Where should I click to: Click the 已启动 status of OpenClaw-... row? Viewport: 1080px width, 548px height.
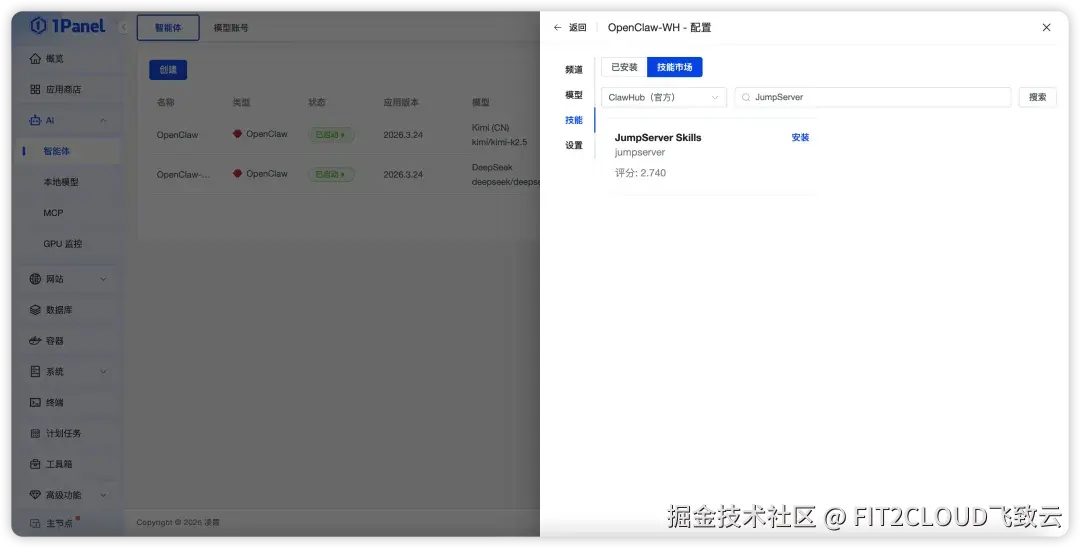pos(331,174)
